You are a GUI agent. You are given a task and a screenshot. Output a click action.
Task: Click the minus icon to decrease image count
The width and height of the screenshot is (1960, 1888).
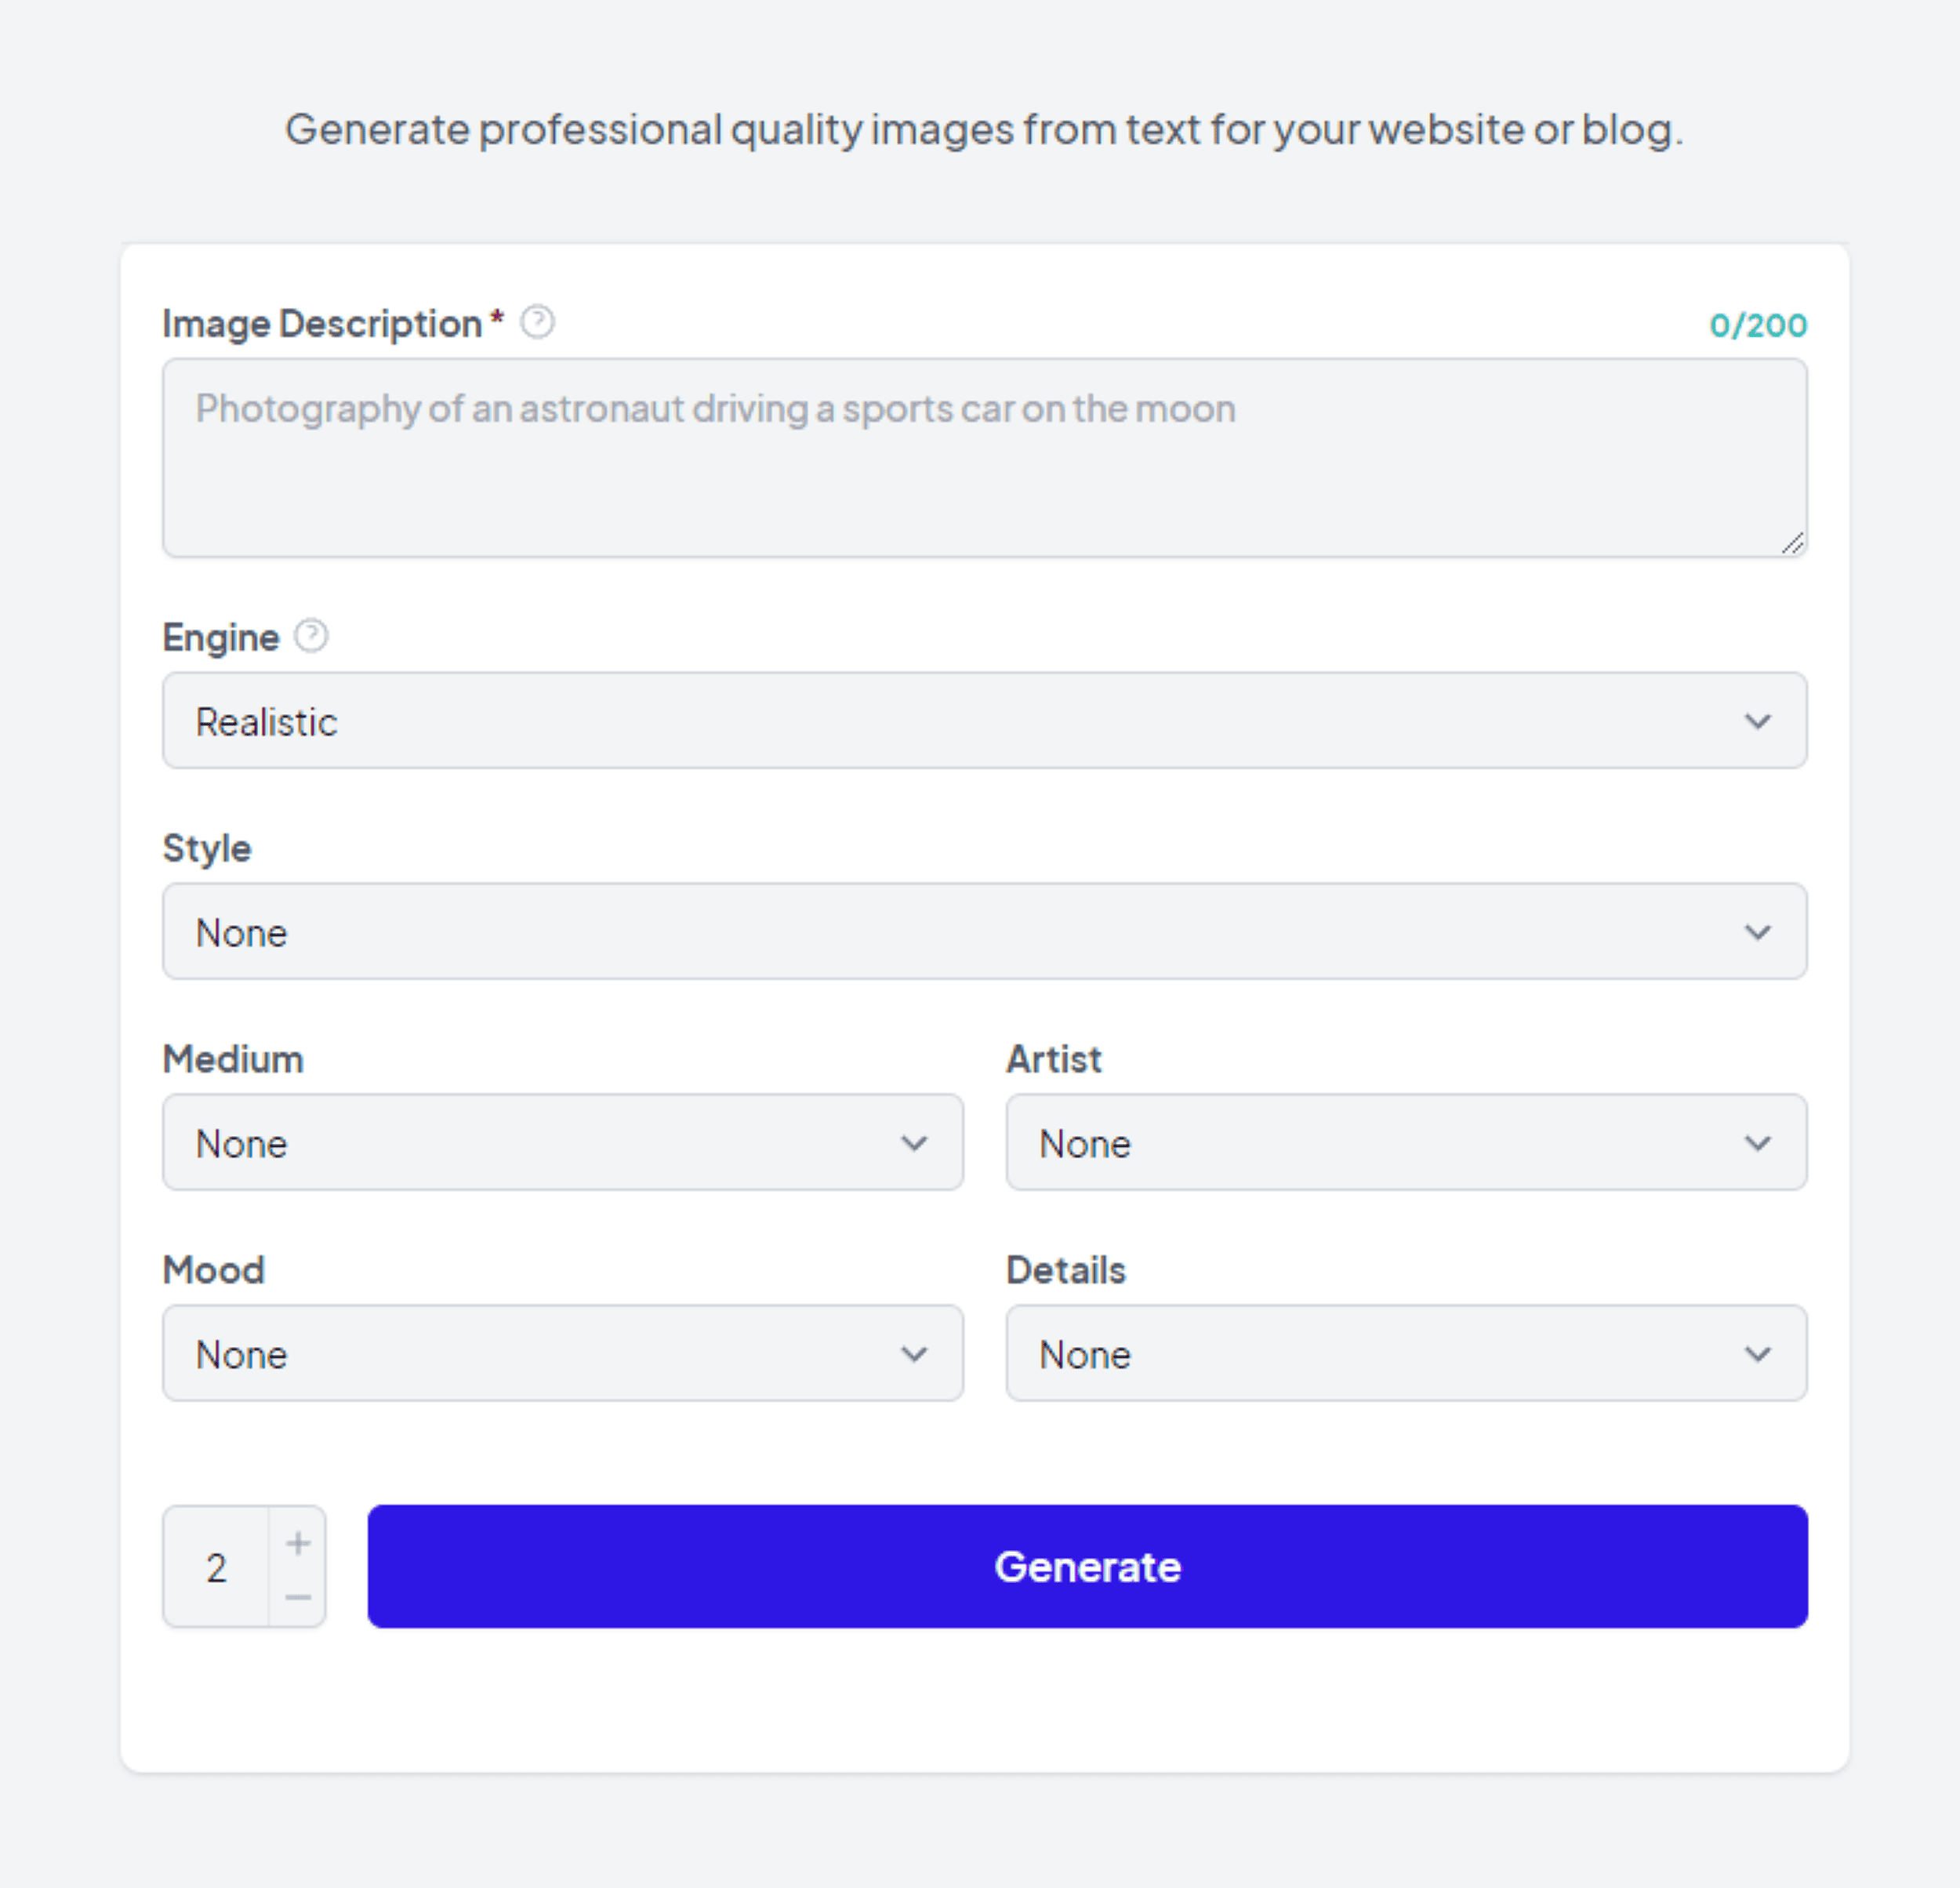[297, 1598]
